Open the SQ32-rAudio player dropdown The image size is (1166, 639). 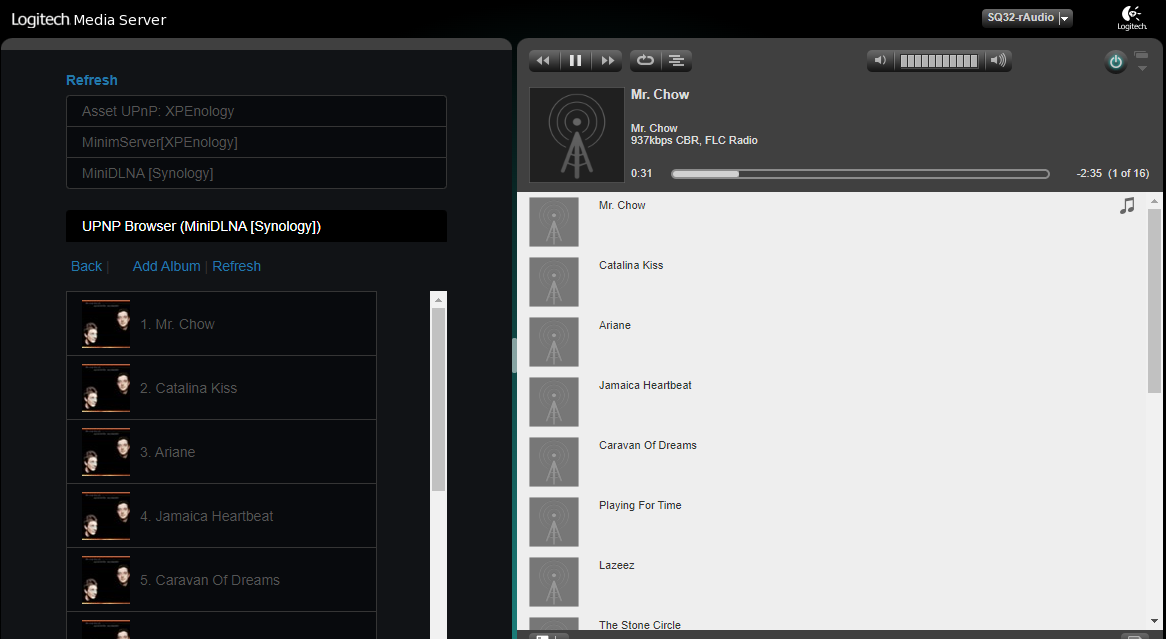[x=1027, y=18]
